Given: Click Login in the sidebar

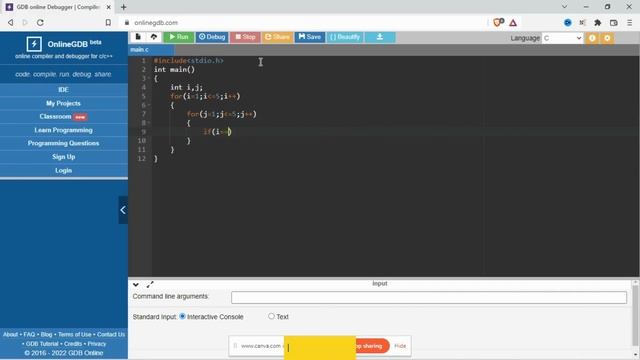Looking at the screenshot, I should [x=63, y=170].
